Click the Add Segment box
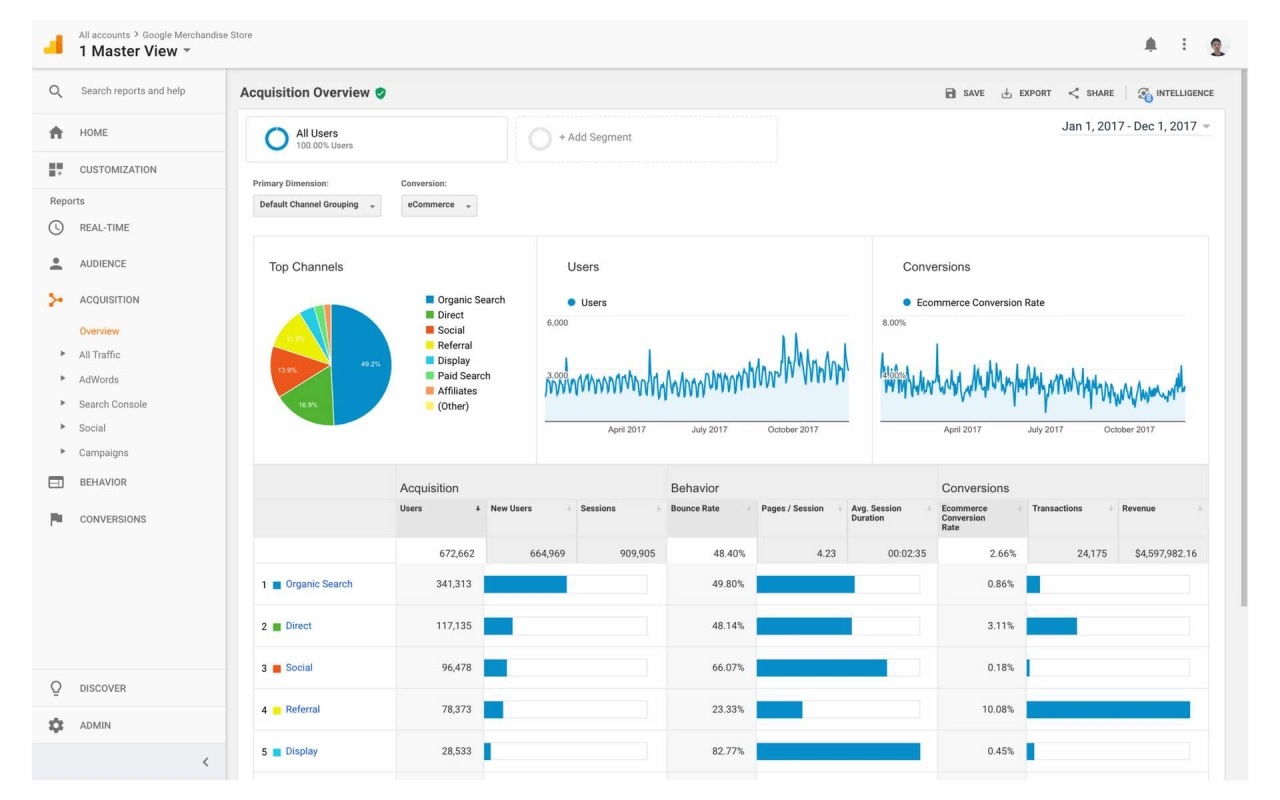 [x=646, y=139]
